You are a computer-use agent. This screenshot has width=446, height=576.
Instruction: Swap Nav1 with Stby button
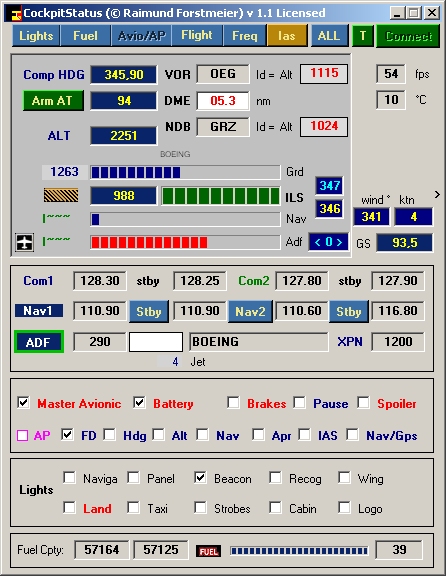pyautogui.click(x=149, y=312)
